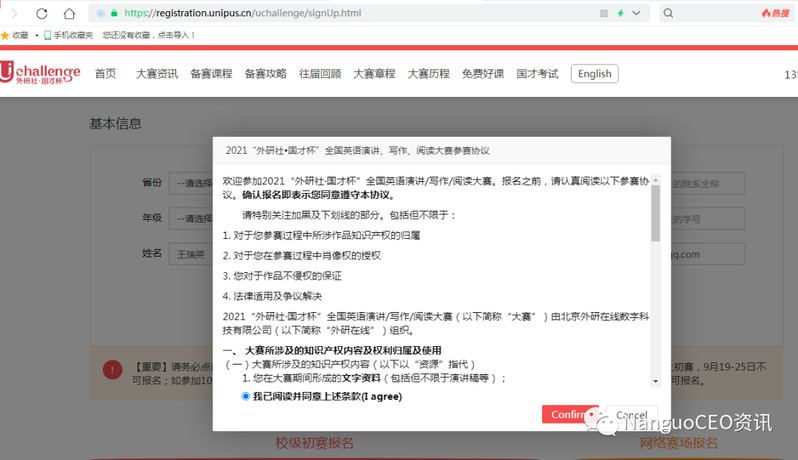
Task: Click the 收藏 favorites star icon
Action: 5,35
